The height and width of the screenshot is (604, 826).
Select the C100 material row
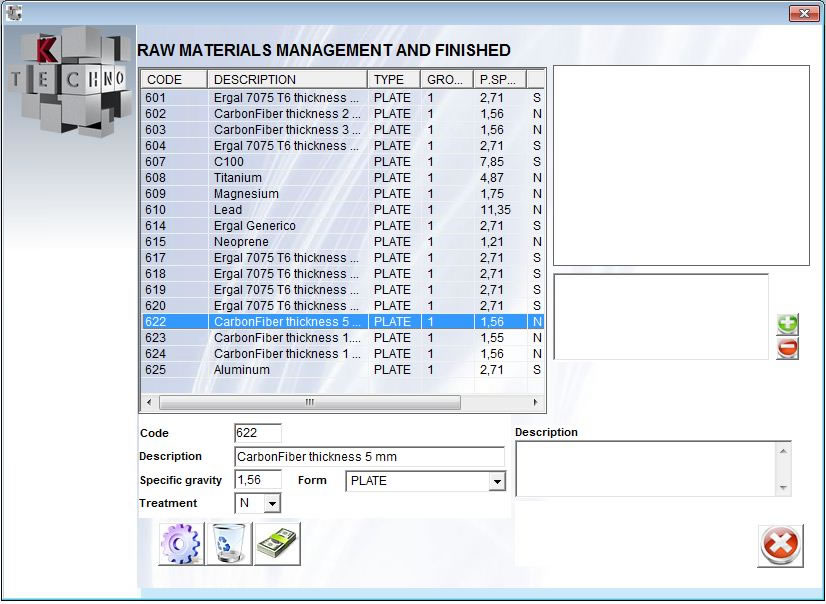click(343, 162)
